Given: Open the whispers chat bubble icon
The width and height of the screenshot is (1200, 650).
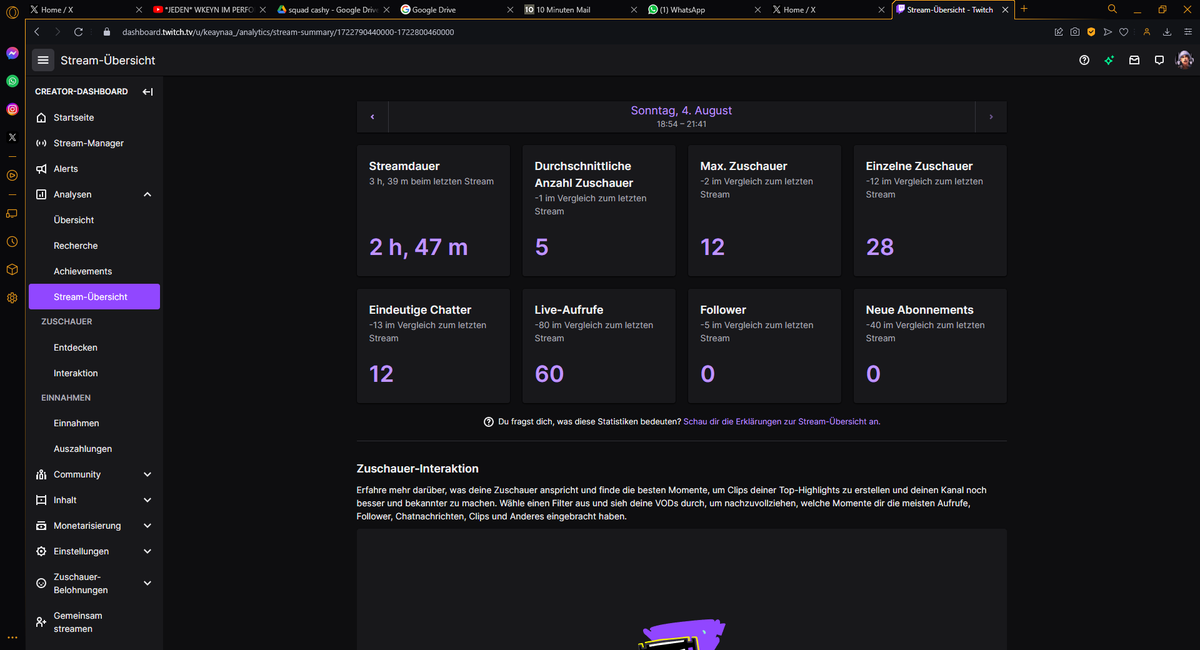Looking at the screenshot, I should coord(1159,60).
